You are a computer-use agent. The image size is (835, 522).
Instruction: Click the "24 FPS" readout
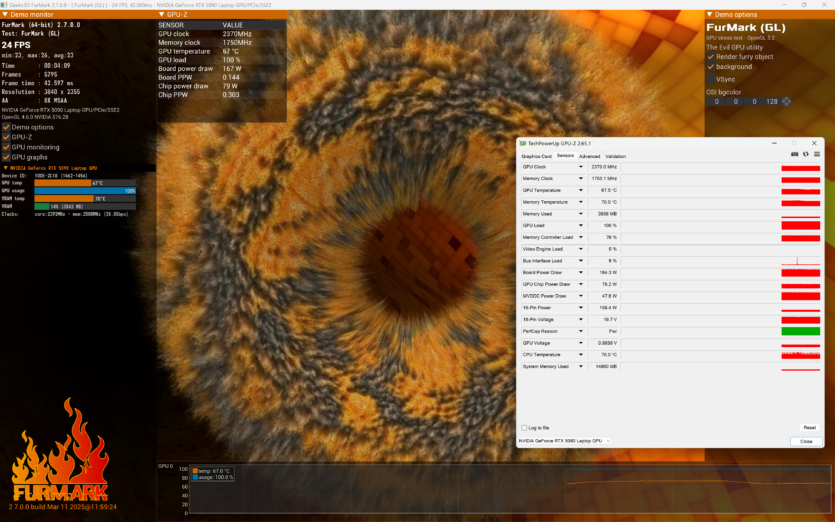coord(16,45)
